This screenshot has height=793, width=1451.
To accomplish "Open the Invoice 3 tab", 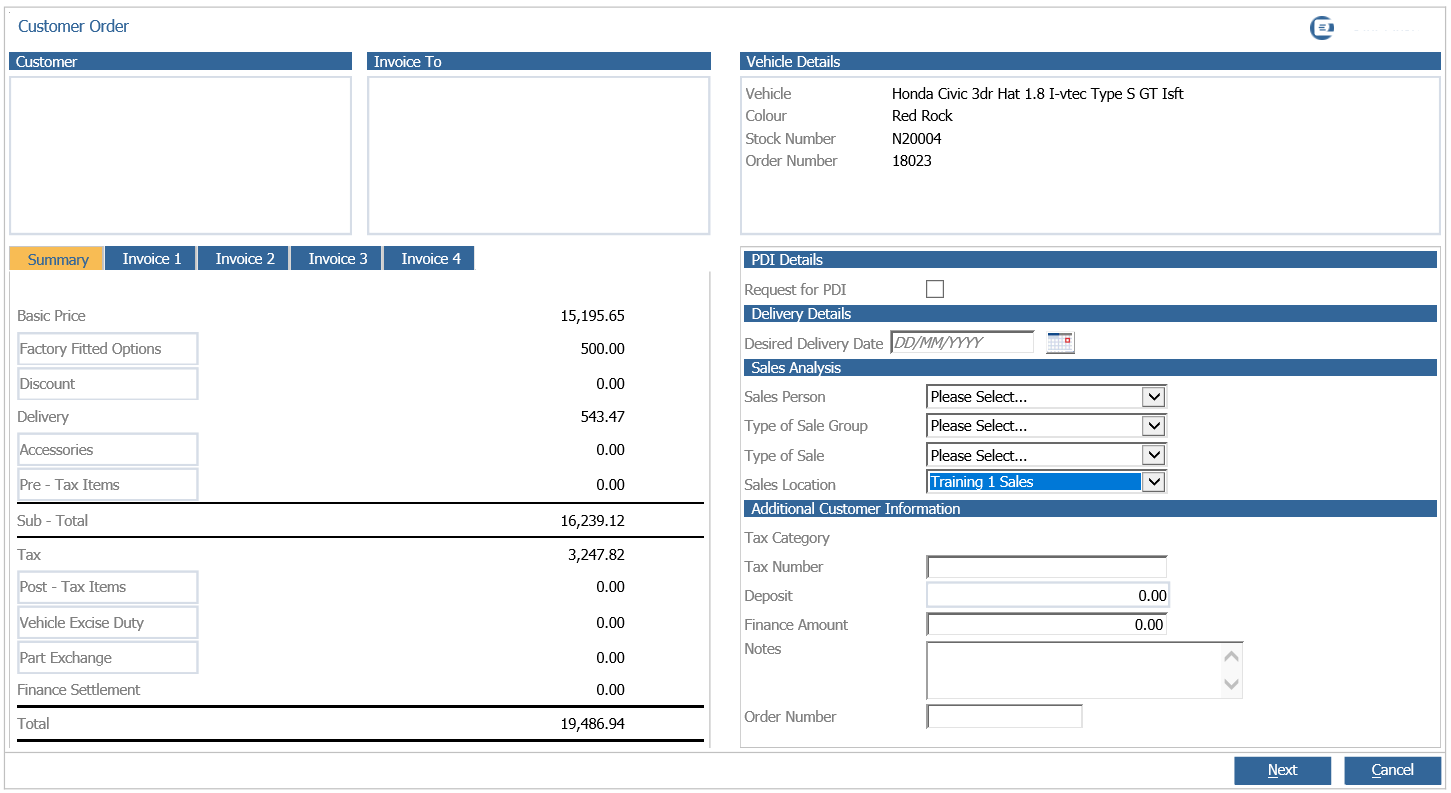I will click(x=338, y=259).
